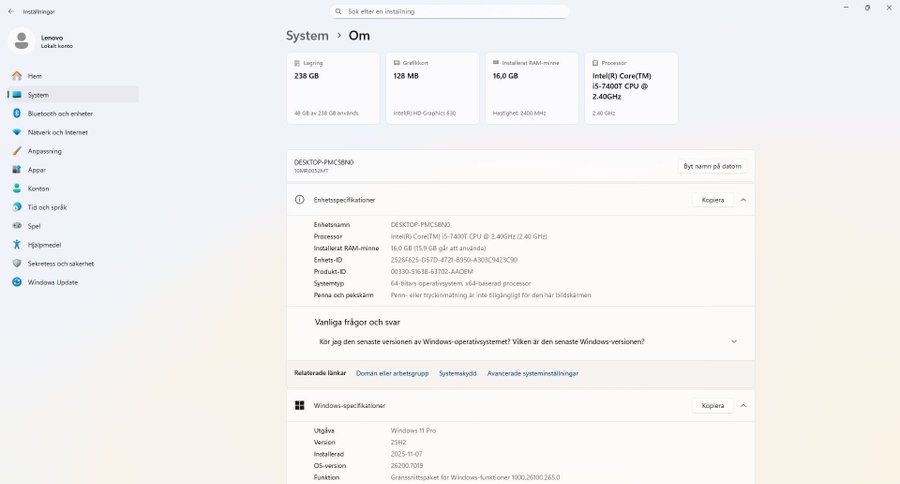Collapse the Enhetsspecifikationer section chevron
900x484 pixels.
pyautogui.click(x=743, y=200)
